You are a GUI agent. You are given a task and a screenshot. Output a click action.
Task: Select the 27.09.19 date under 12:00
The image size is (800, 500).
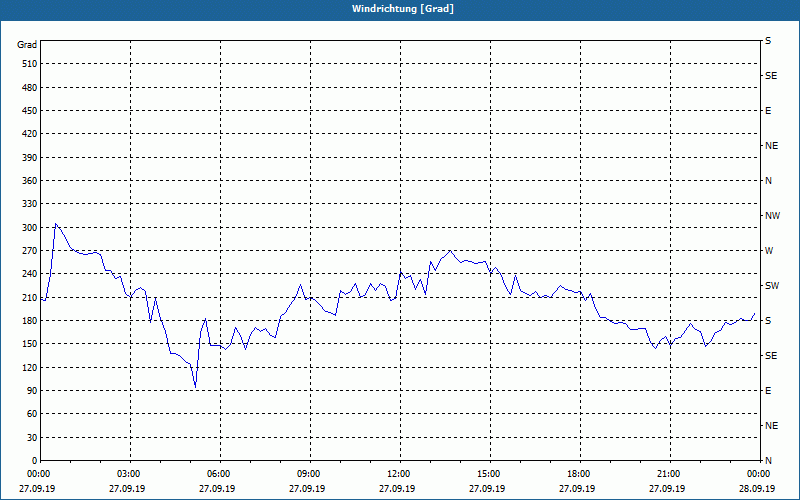point(397,488)
